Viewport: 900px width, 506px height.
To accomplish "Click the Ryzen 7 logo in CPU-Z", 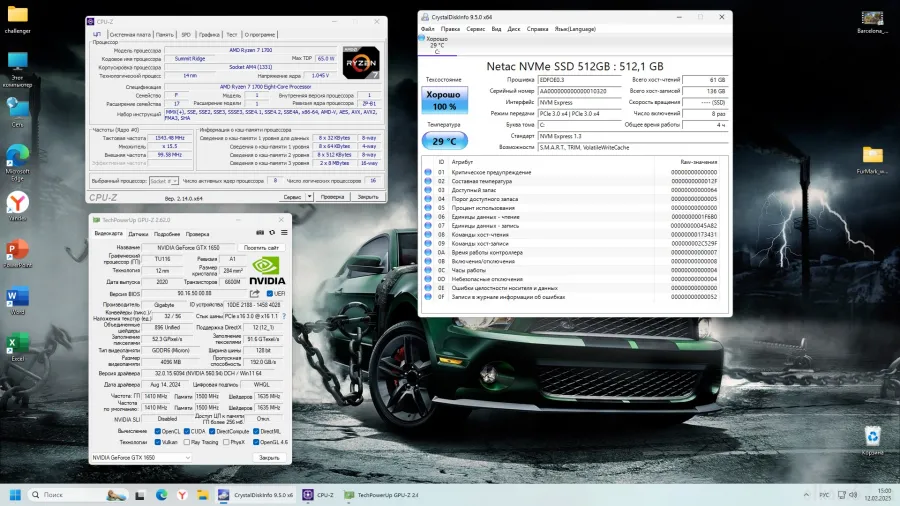I will [x=361, y=63].
